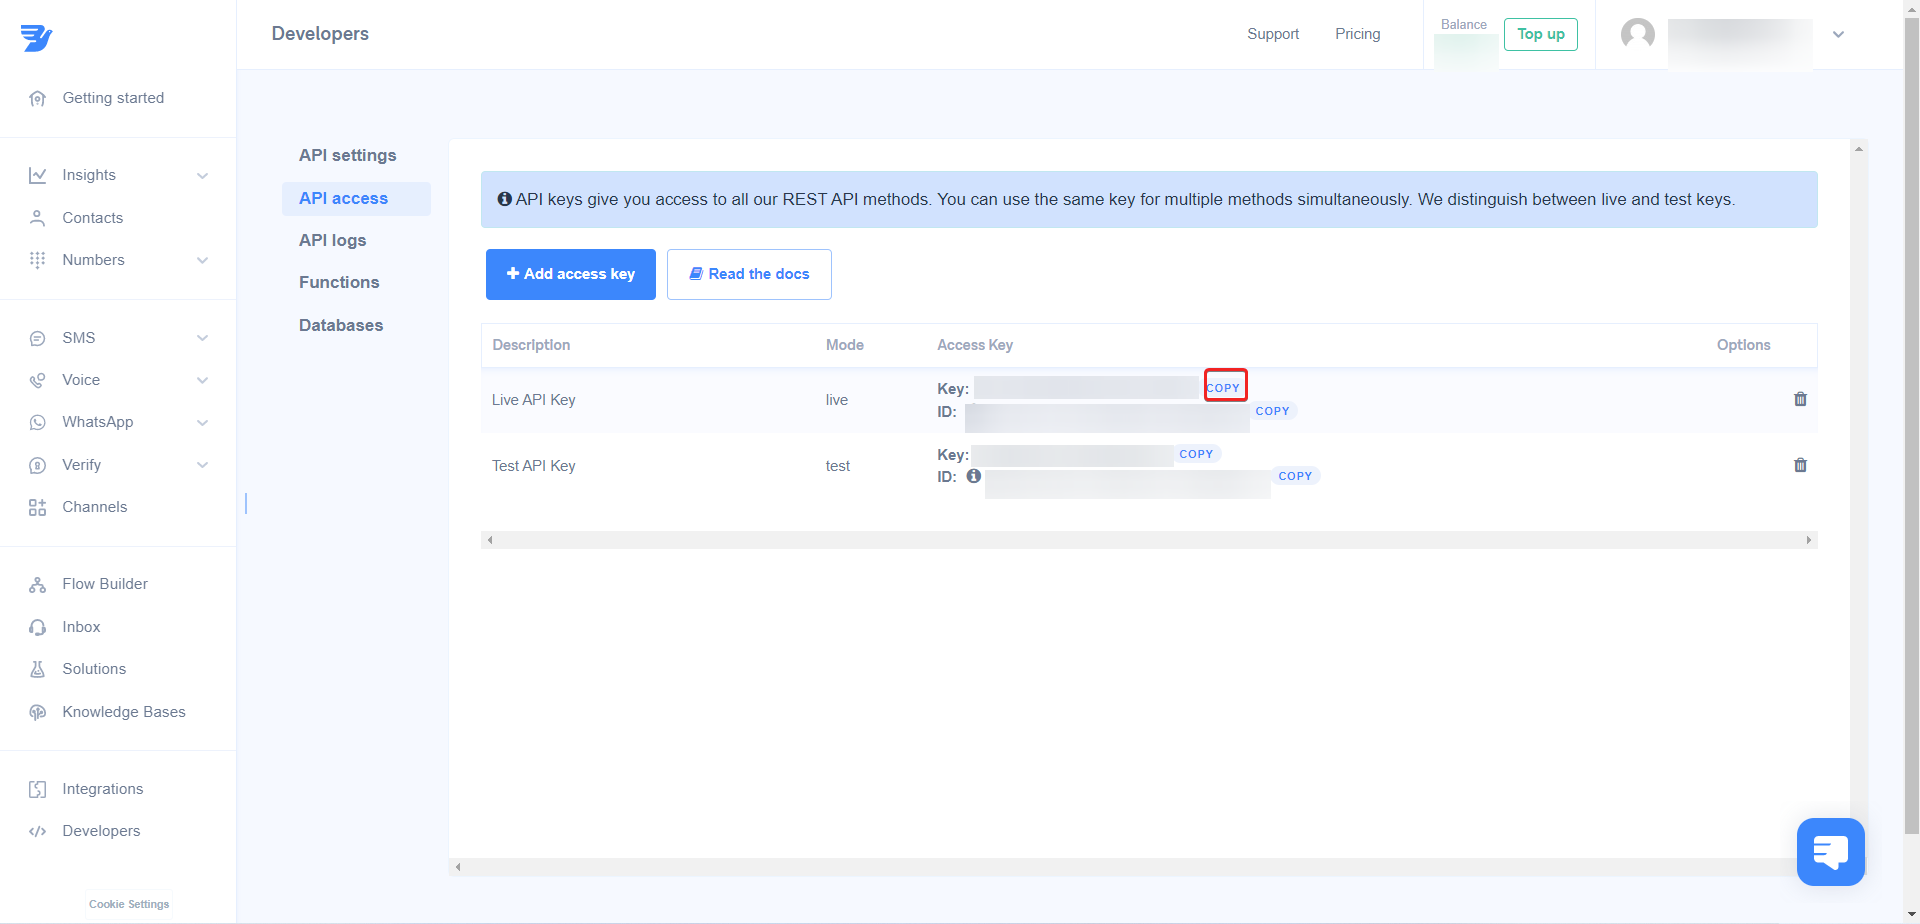Delete the Live API Key with trash icon
This screenshot has height=924, width=1920.
tap(1800, 399)
